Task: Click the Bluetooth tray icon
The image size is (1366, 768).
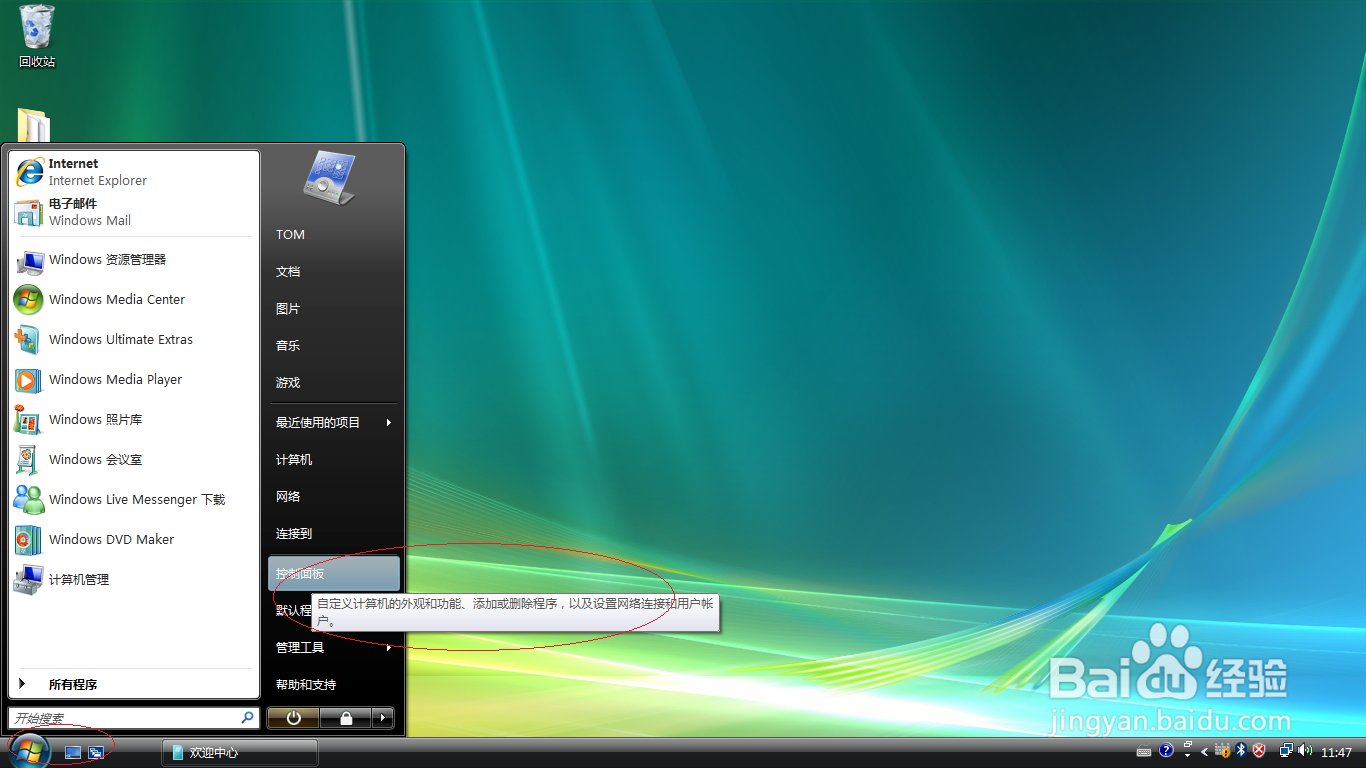Action: [1241, 750]
